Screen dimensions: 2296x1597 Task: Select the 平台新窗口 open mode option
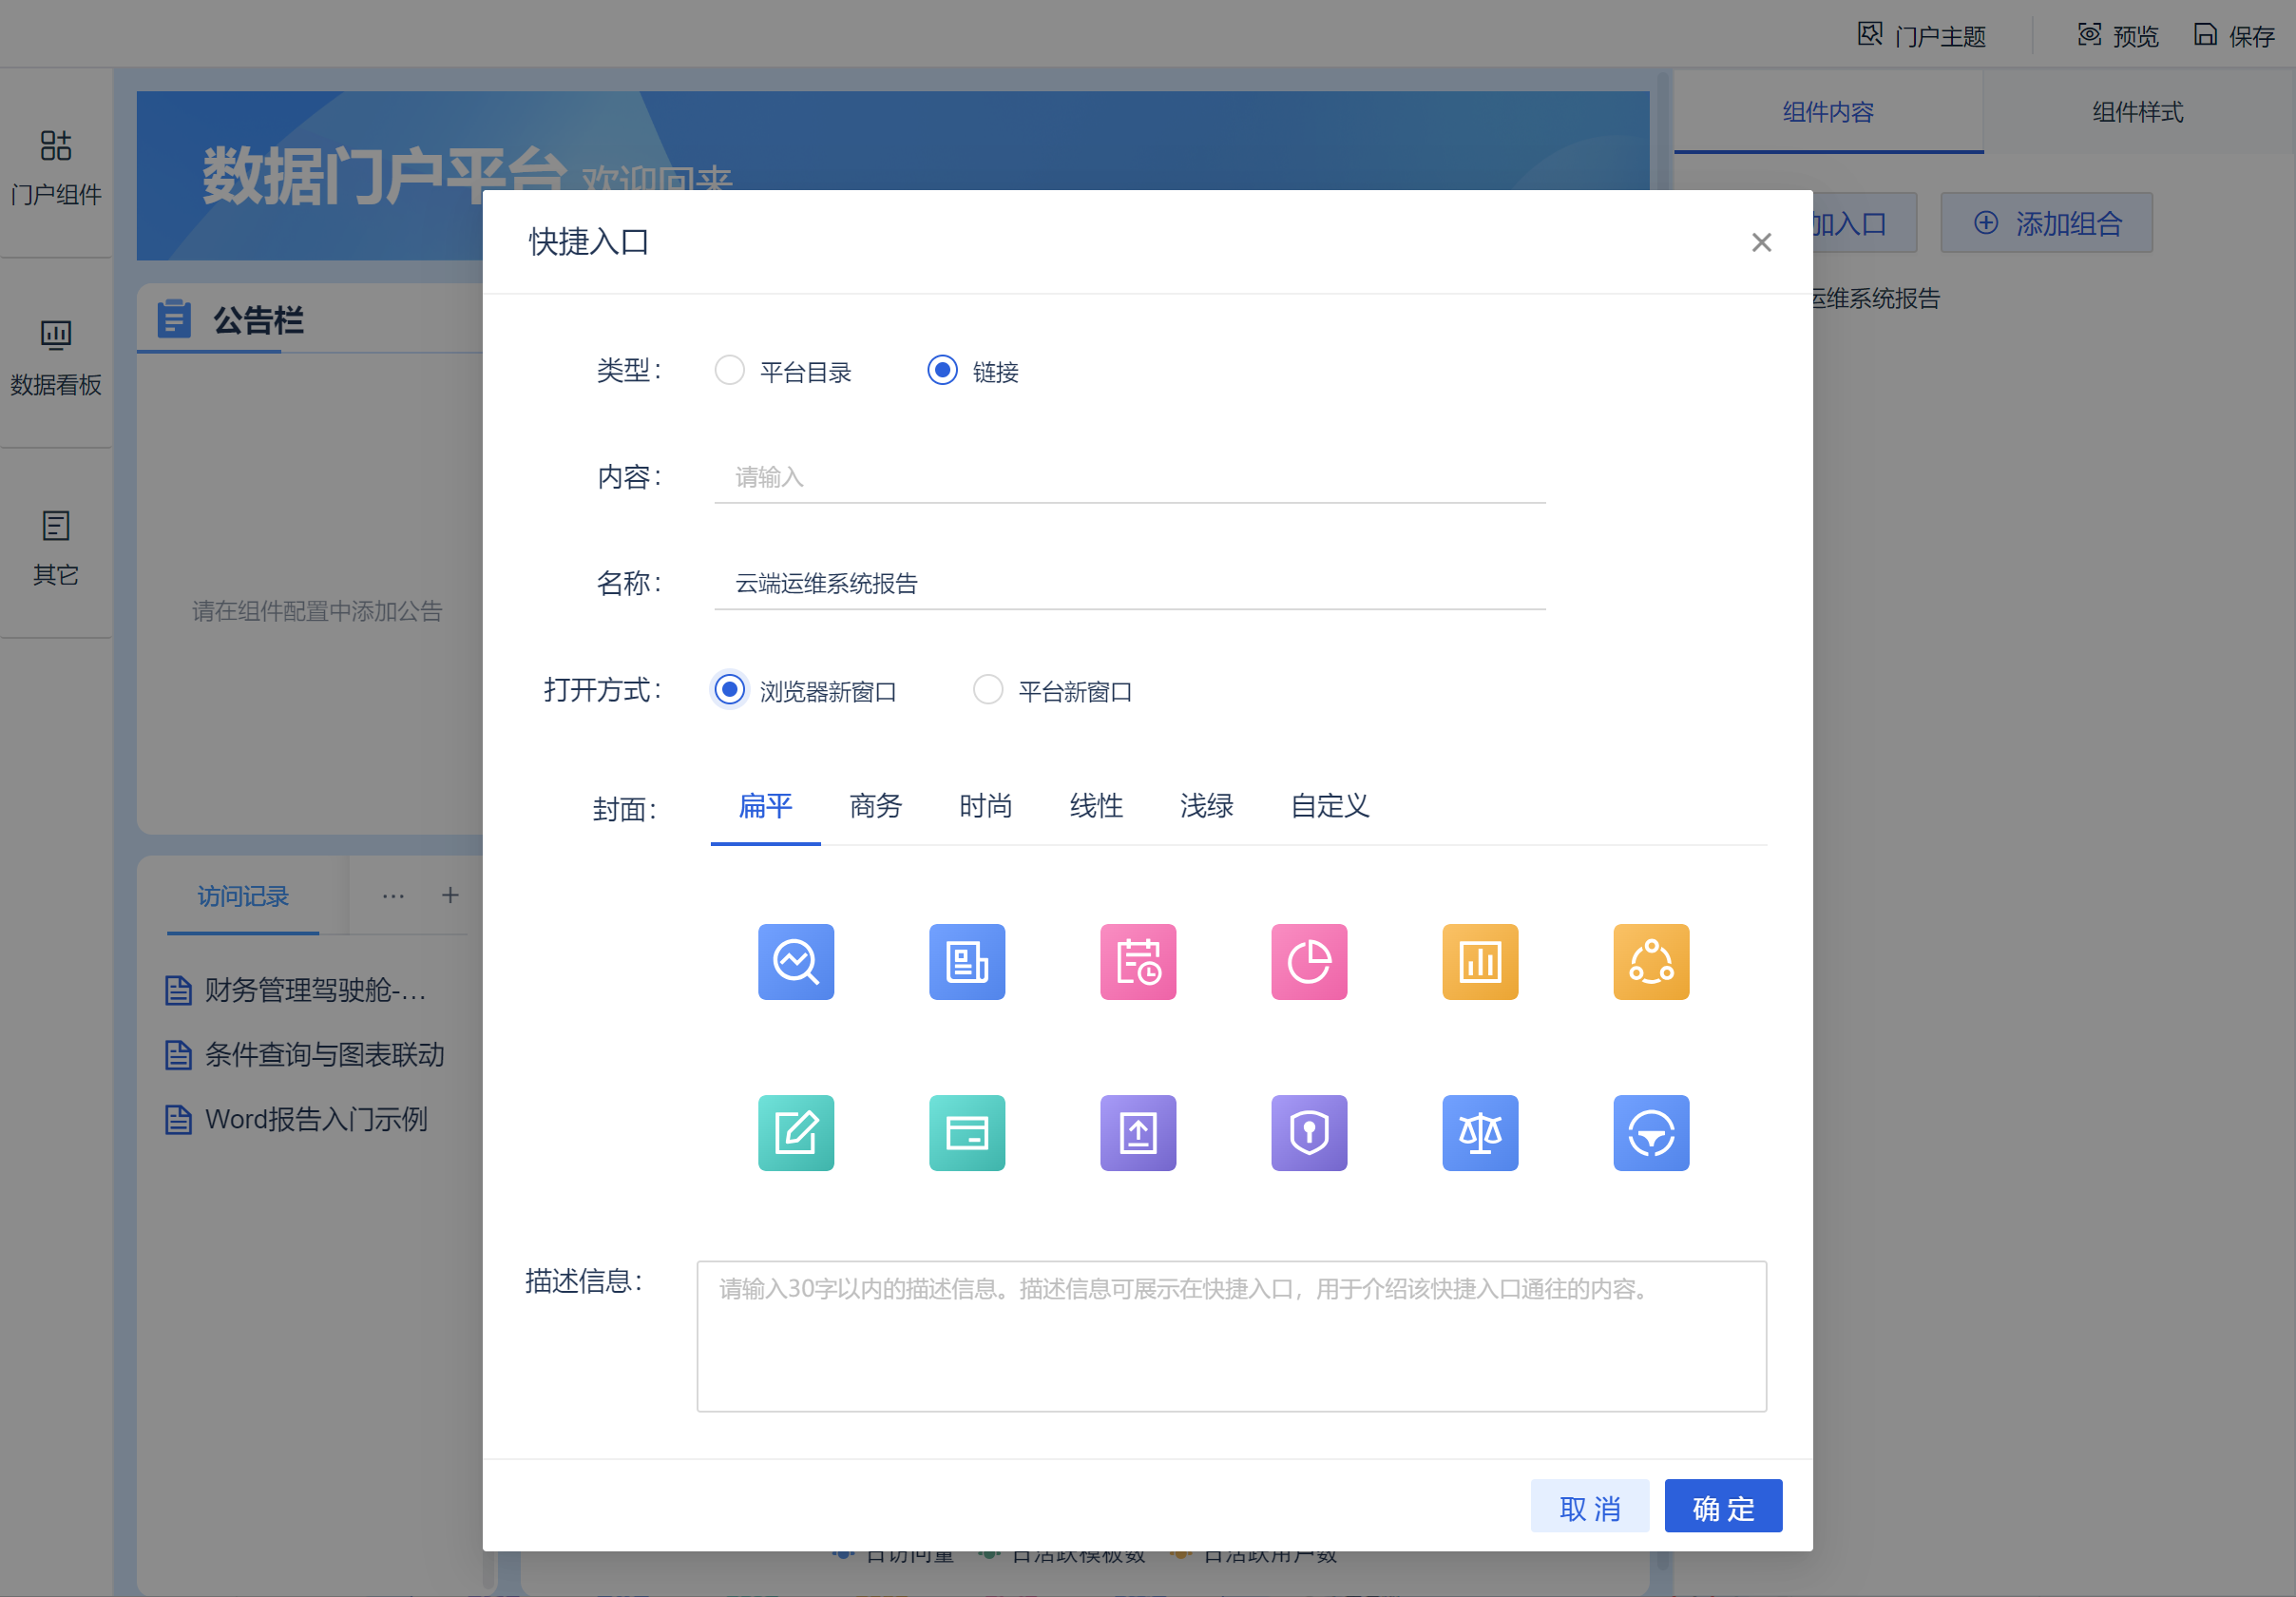[x=987, y=690]
